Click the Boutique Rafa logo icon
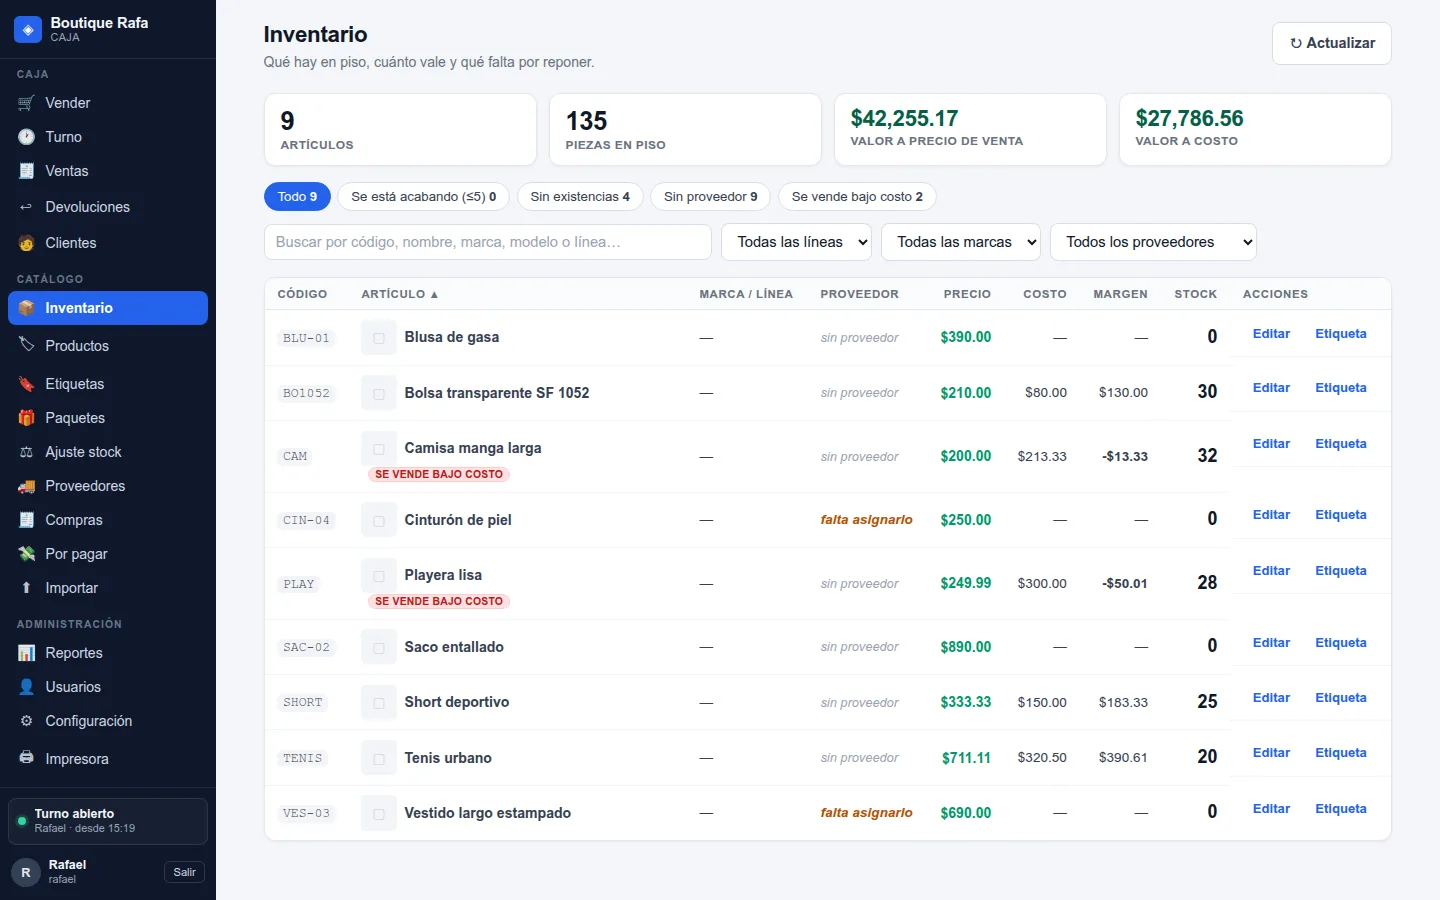Screen dimensions: 1440x900 click(x=28, y=29)
